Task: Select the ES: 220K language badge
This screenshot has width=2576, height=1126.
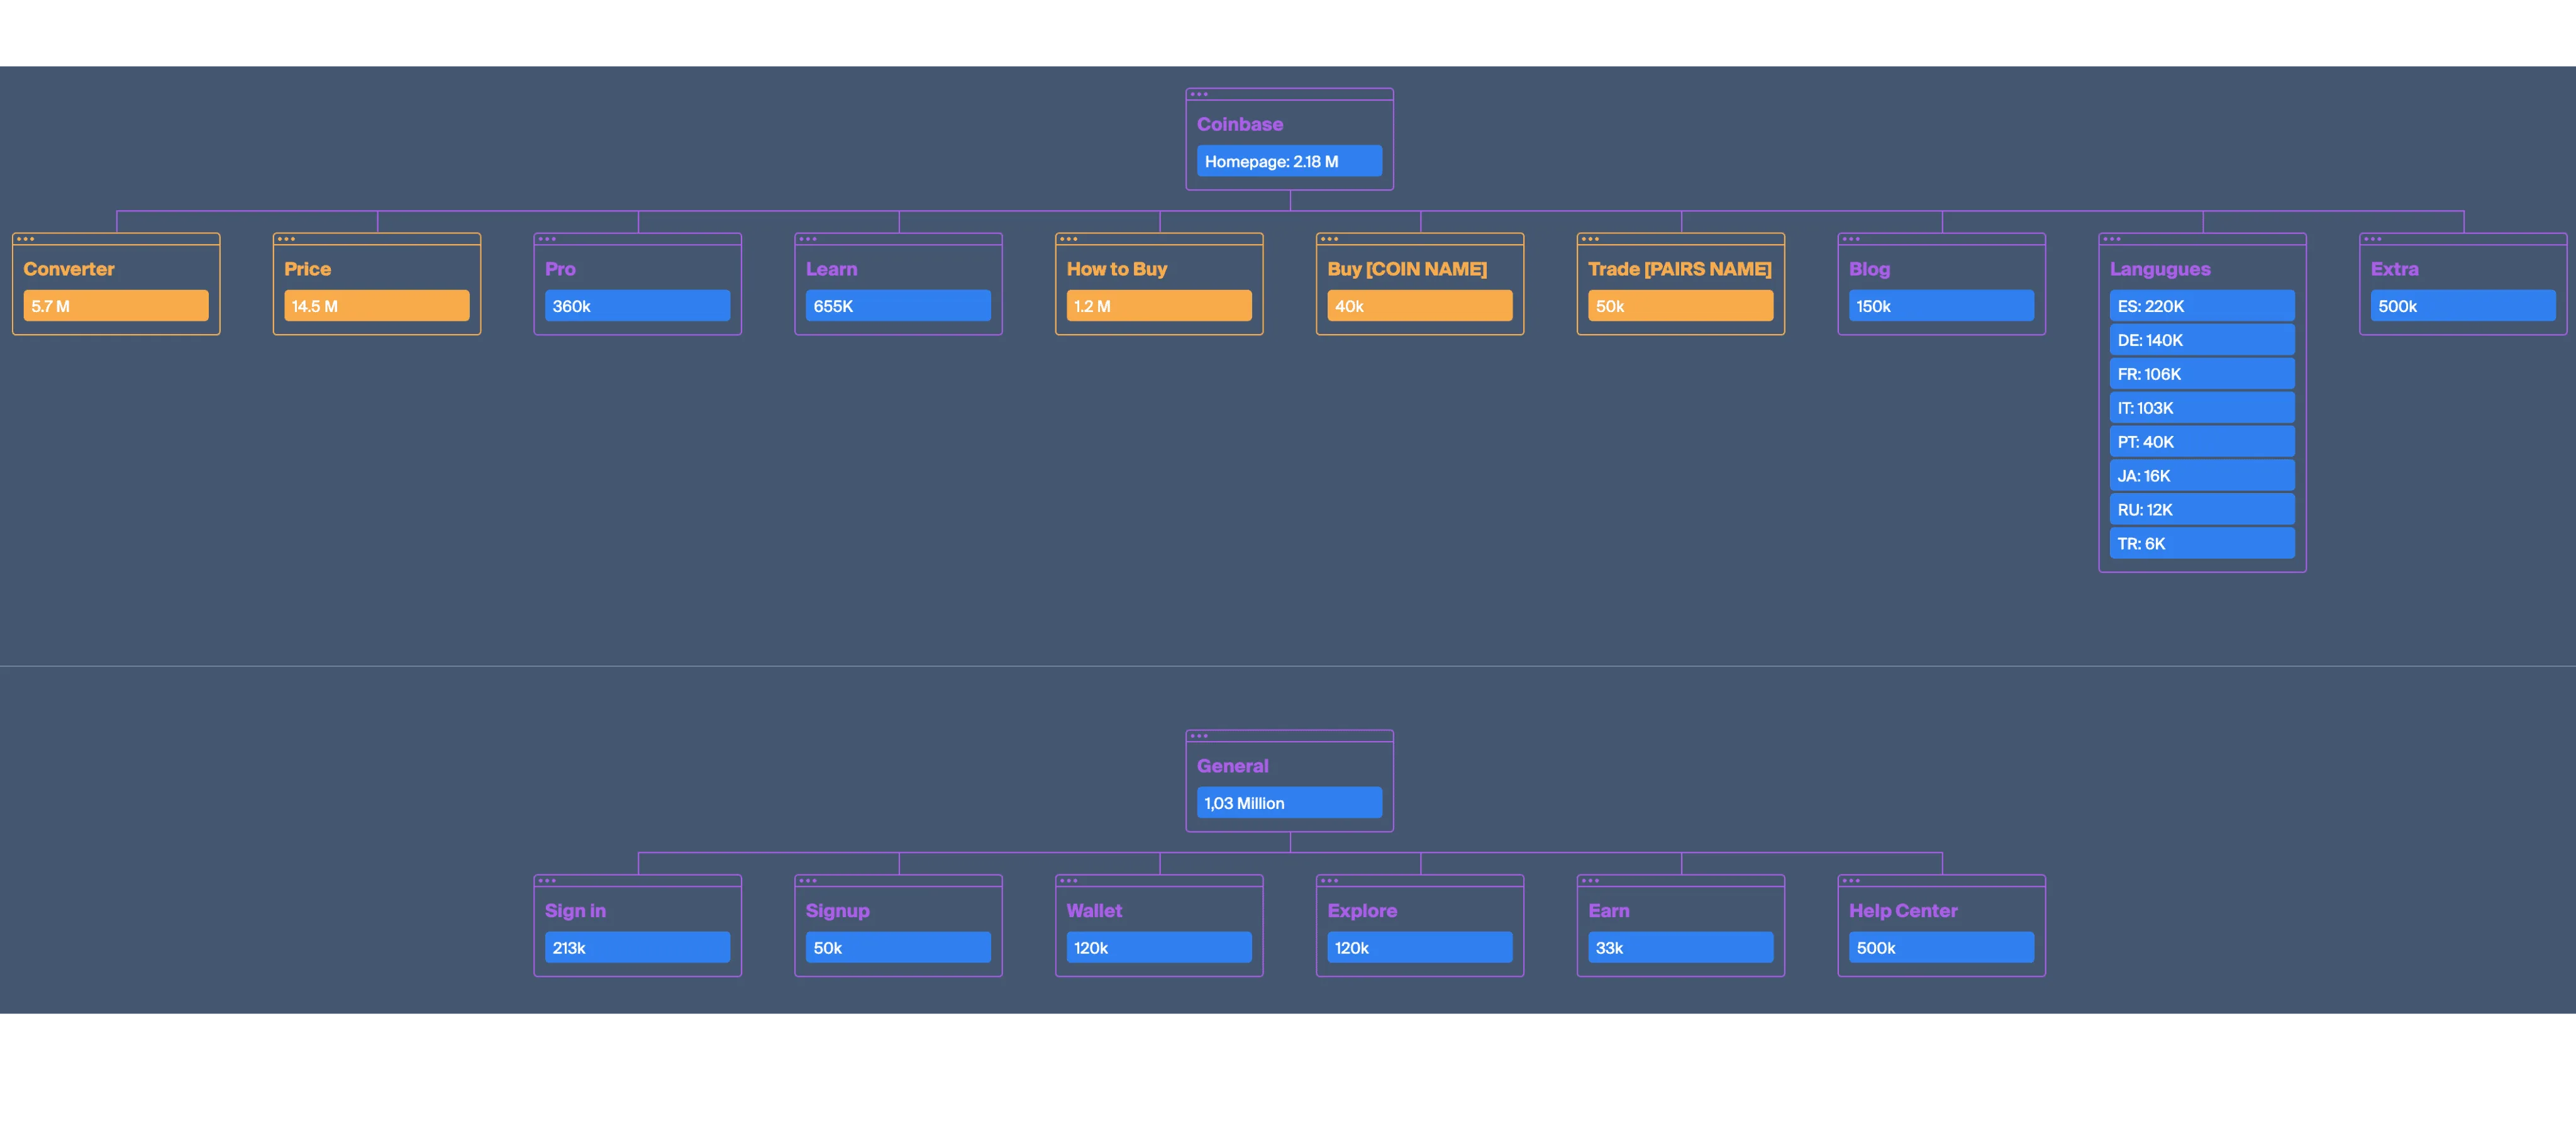Action: (x=2202, y=306)
